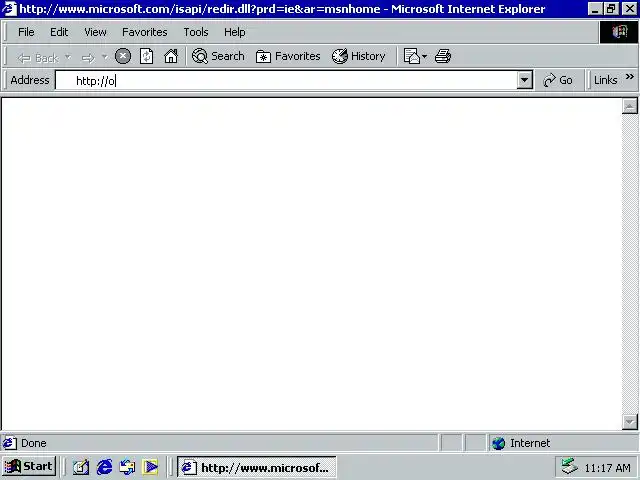The height and width of the screenshot is (480, 640).
Task: Click the page icon beside Done status
Action: (x=10, y=443)
